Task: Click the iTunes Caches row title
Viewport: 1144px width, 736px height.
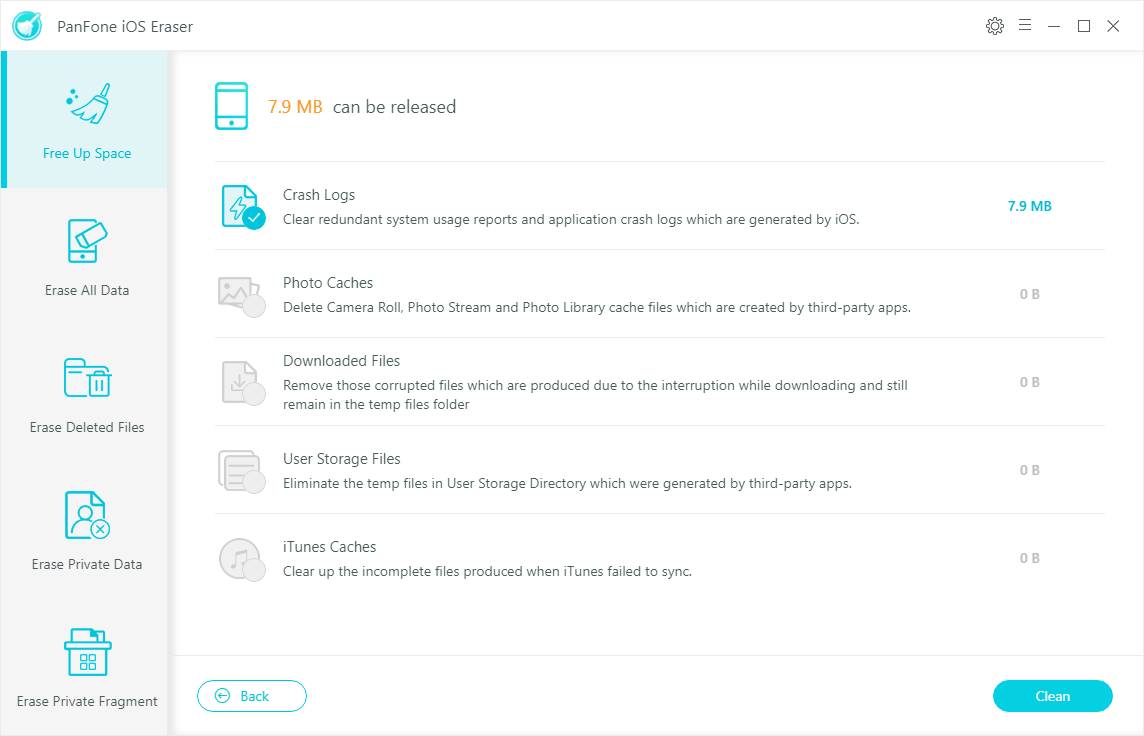Action: click(329, 547)
